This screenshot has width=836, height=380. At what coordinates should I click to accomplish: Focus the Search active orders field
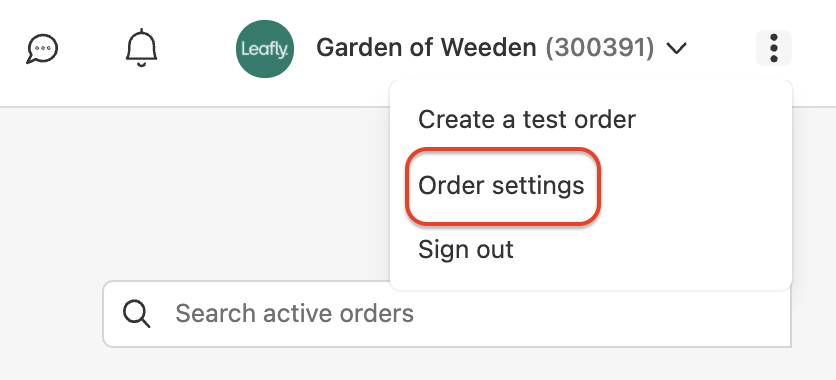pyautogui.click(x=447, y=314)
